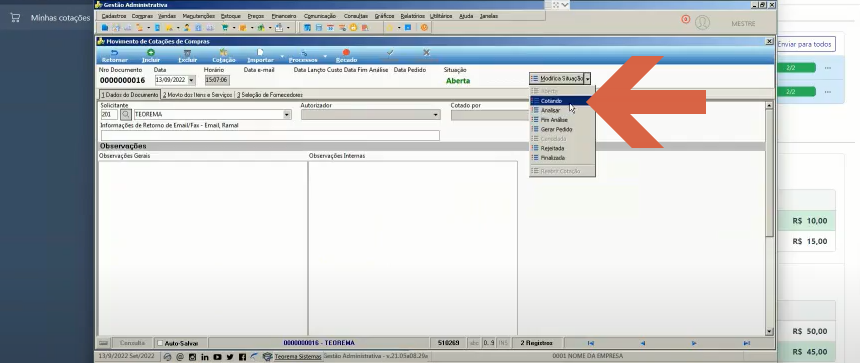Click the Excluir trash icon
The image size is (860, 363).
click(187, 53)
